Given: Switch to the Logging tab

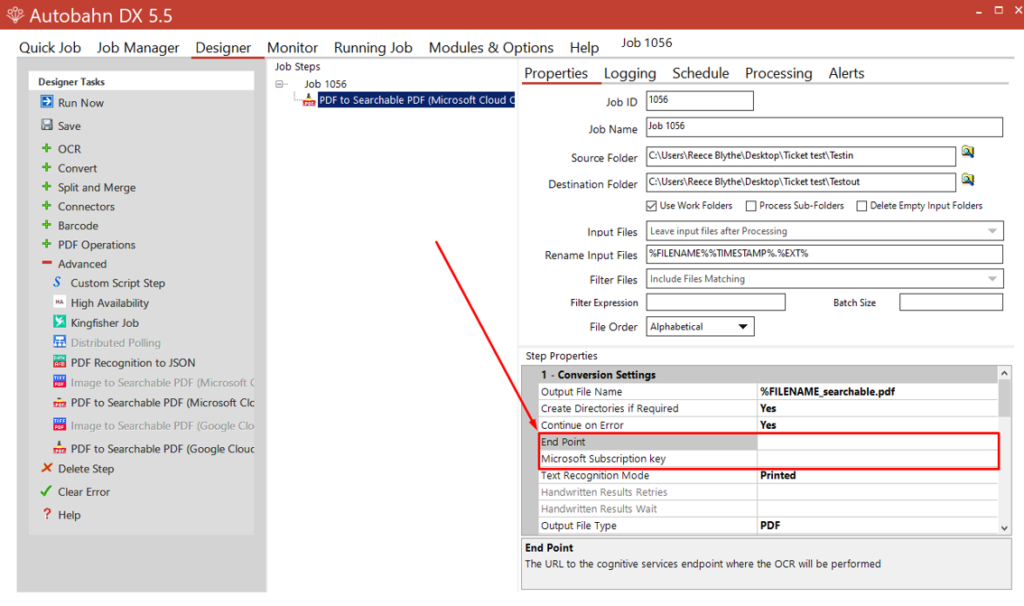Looking at the screenshot, I should 630,73.
